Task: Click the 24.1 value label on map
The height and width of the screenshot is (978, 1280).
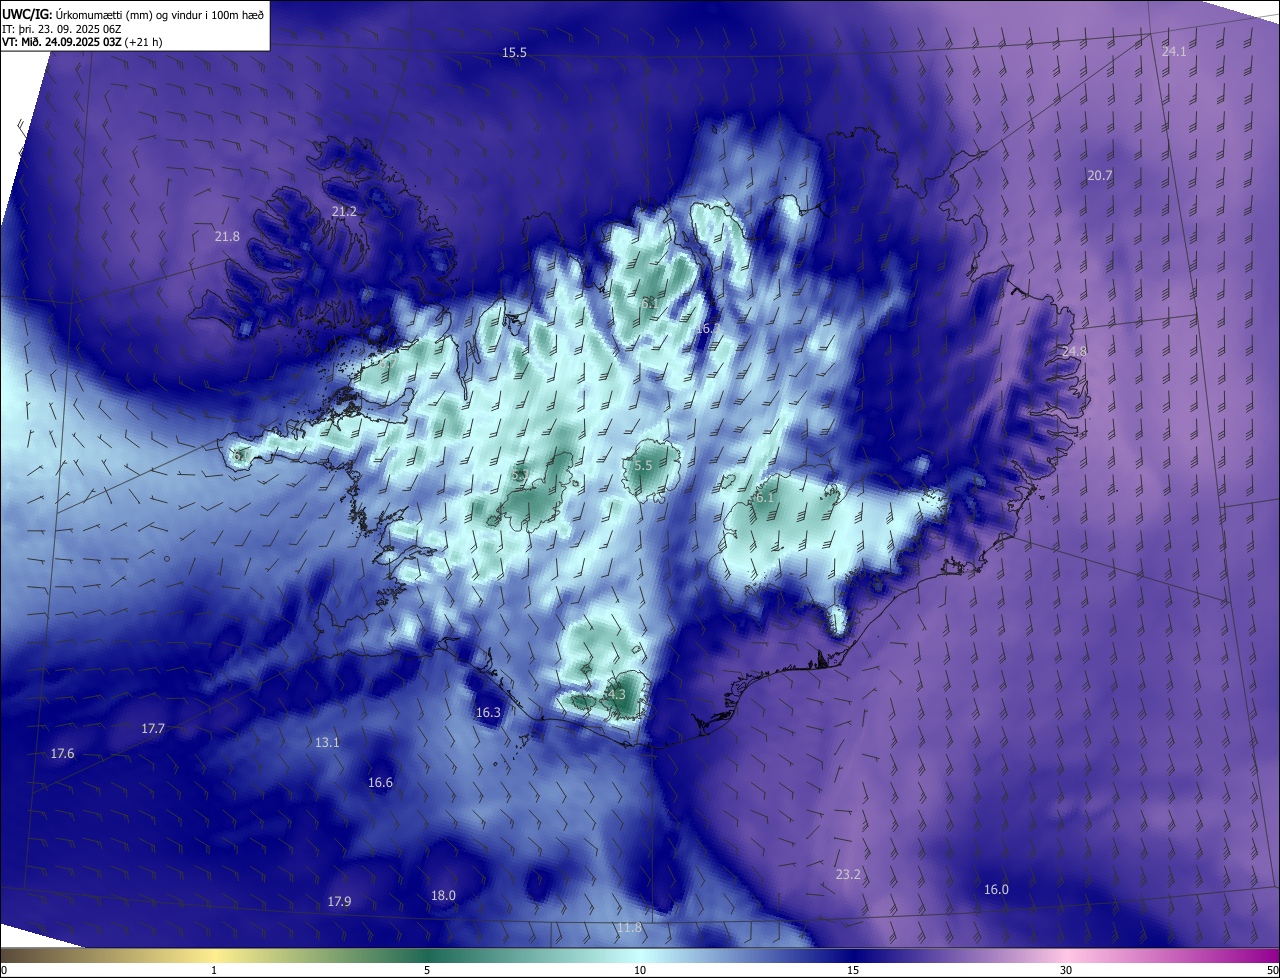Action: (1174, 51)
